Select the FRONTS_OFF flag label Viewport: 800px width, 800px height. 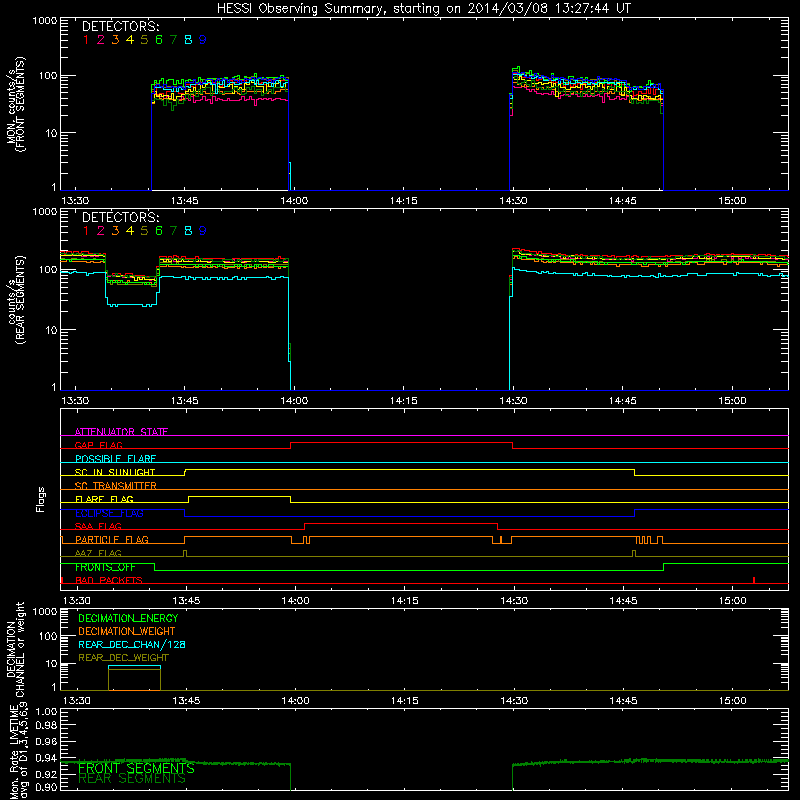point(105,567)
